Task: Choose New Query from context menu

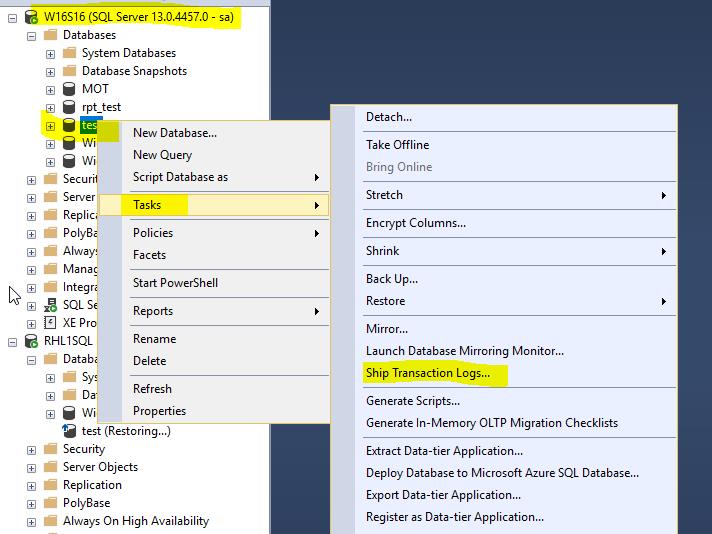Action: 213,155
